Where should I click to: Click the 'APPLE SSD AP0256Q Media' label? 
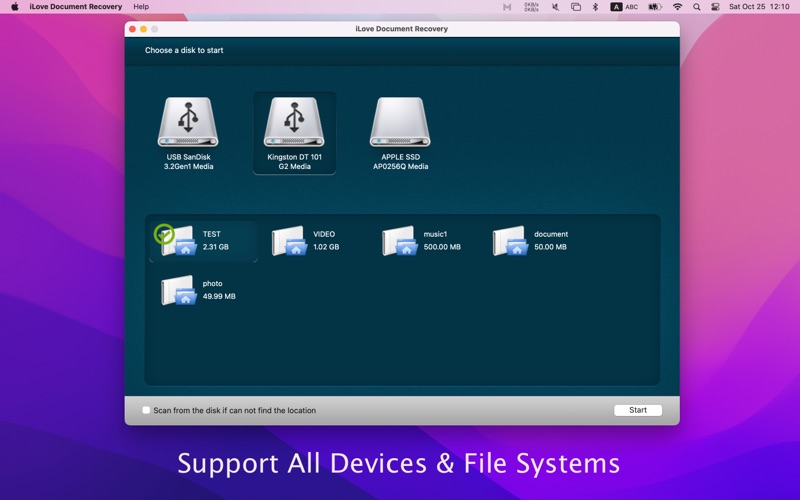401,162
